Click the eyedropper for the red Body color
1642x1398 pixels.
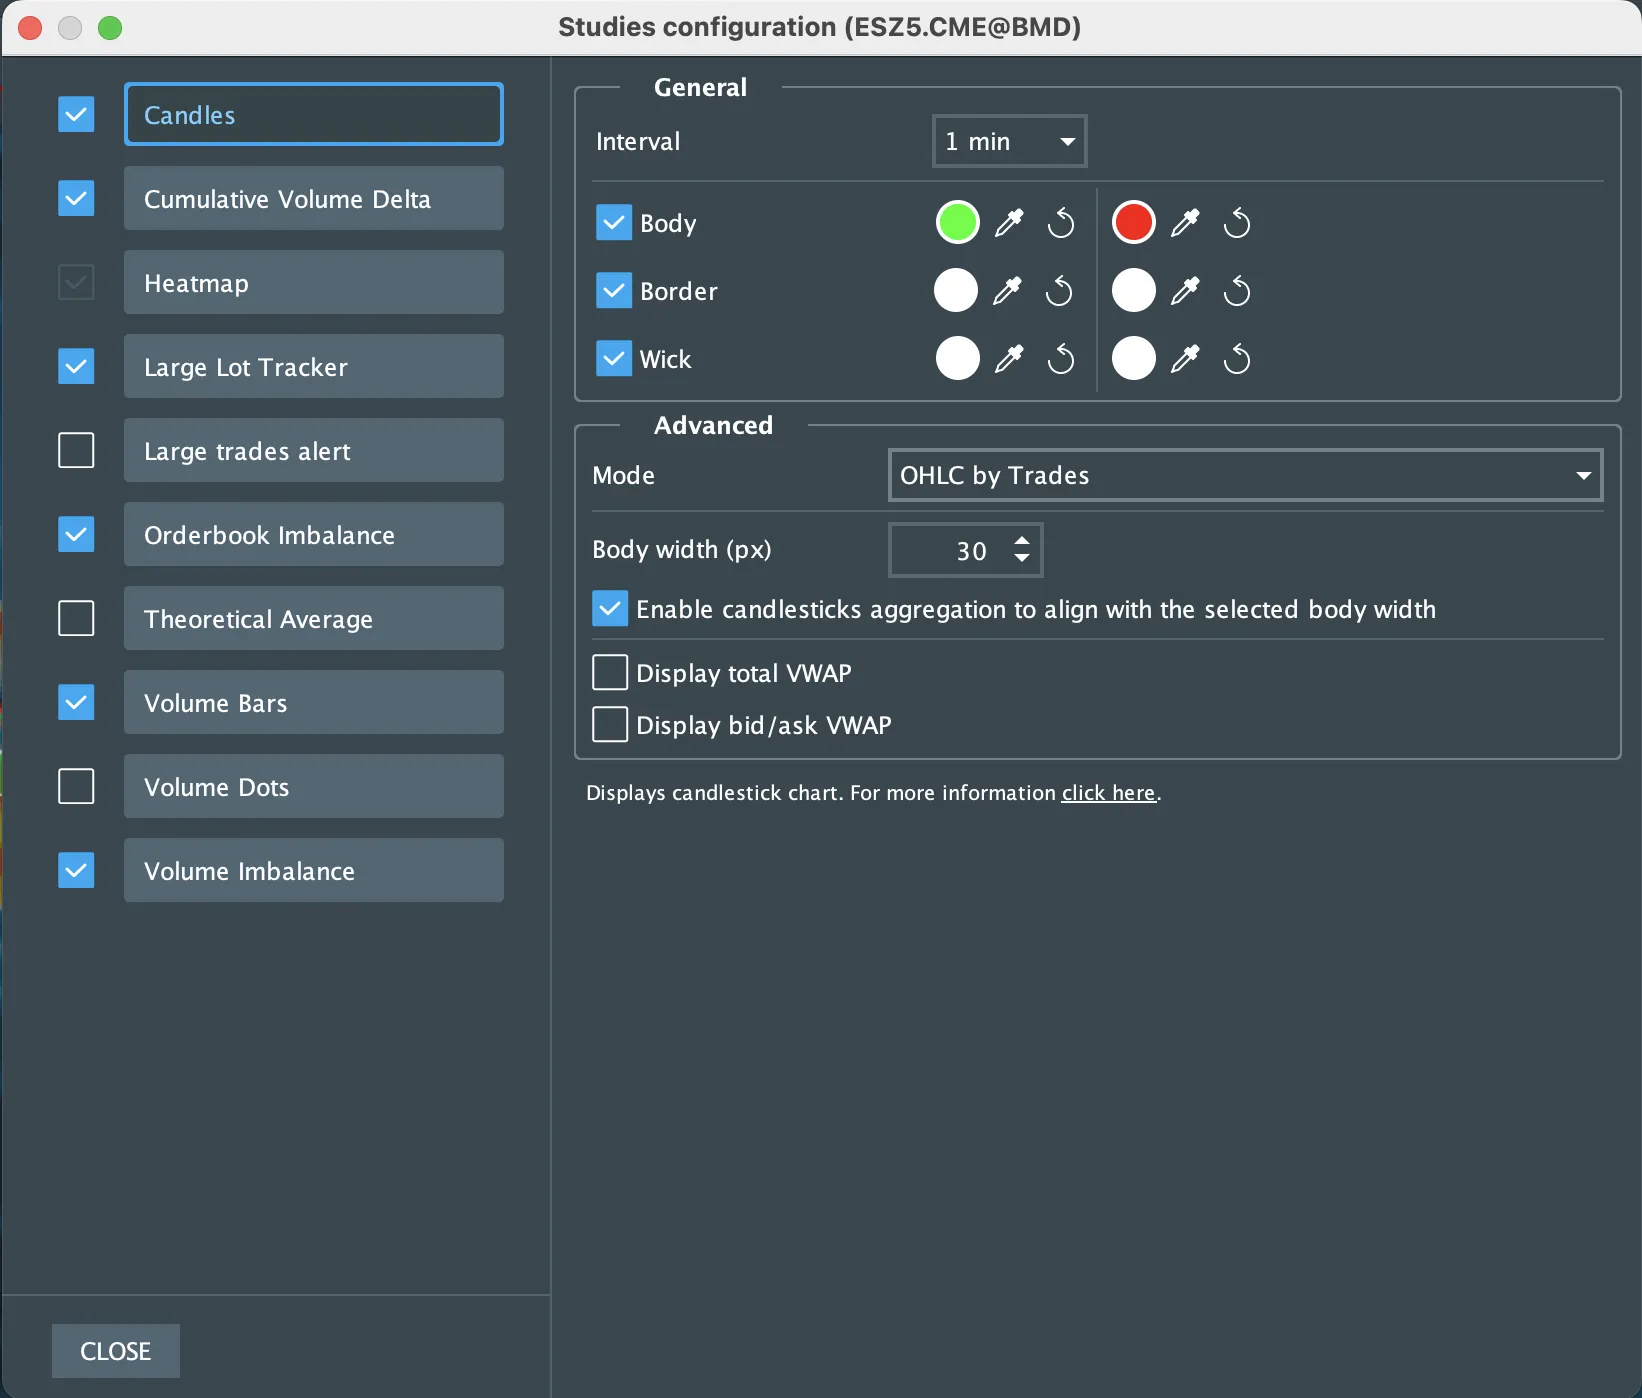[1185, 223]
